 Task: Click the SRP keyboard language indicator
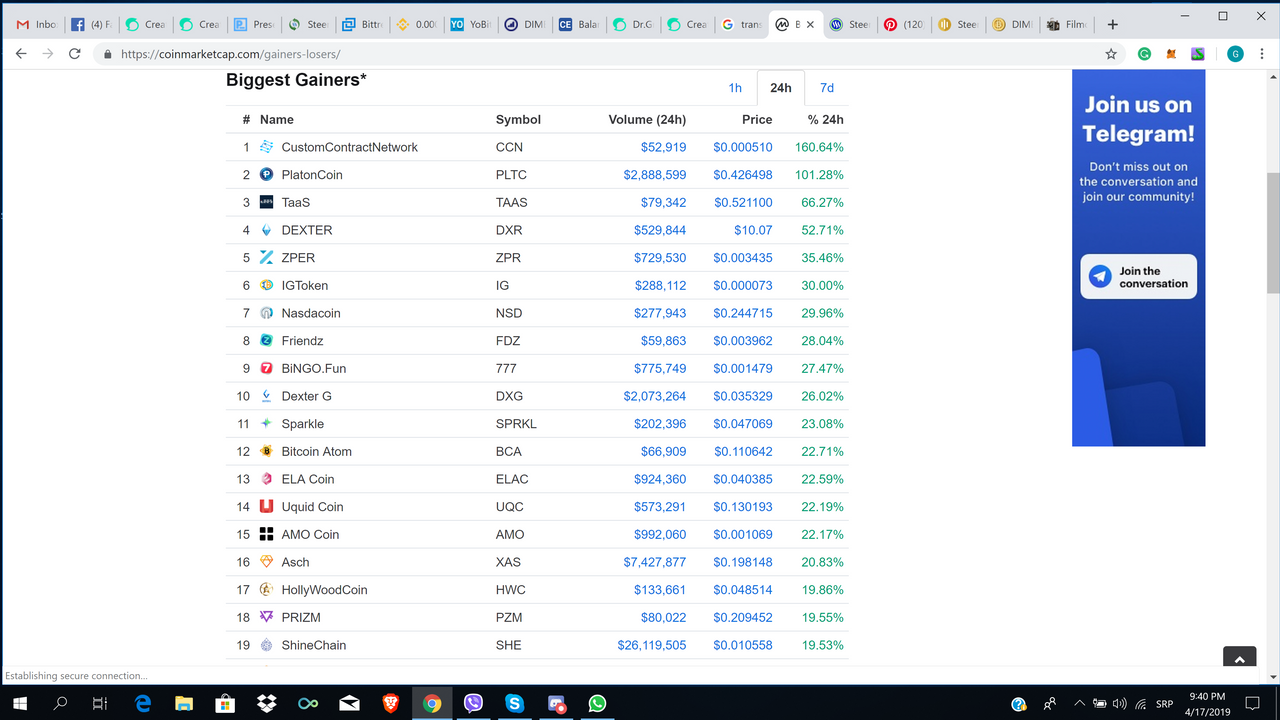(1164, 704)
